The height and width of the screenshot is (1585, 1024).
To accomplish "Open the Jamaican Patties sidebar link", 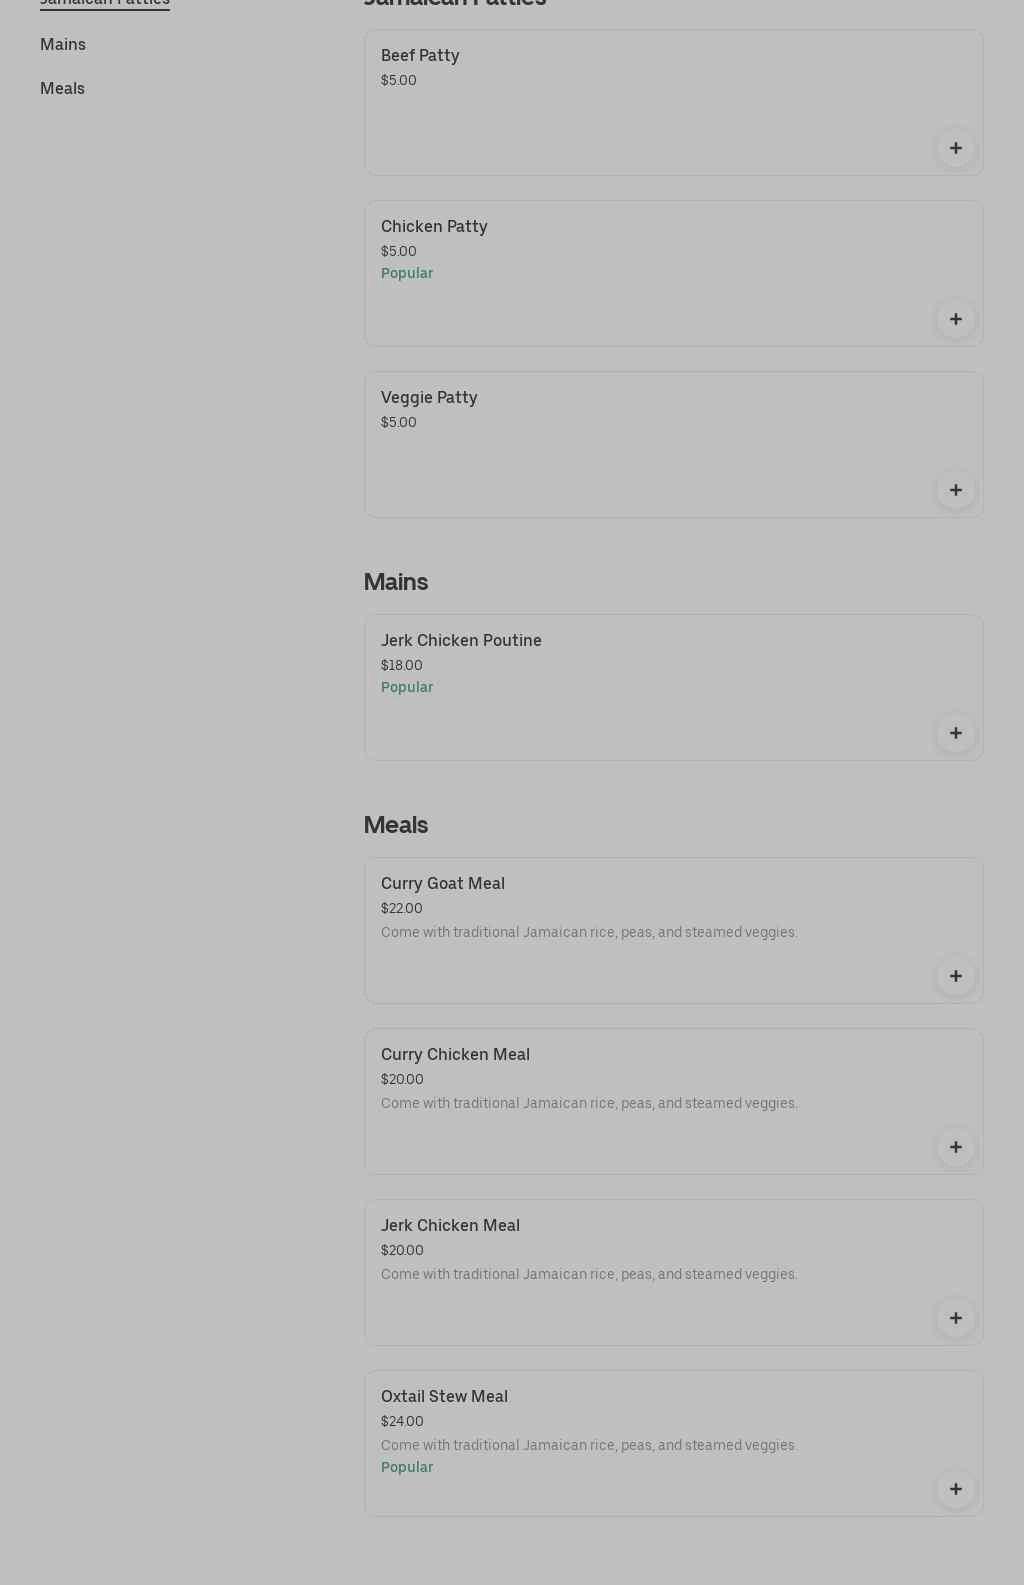I will coord(104,3).
